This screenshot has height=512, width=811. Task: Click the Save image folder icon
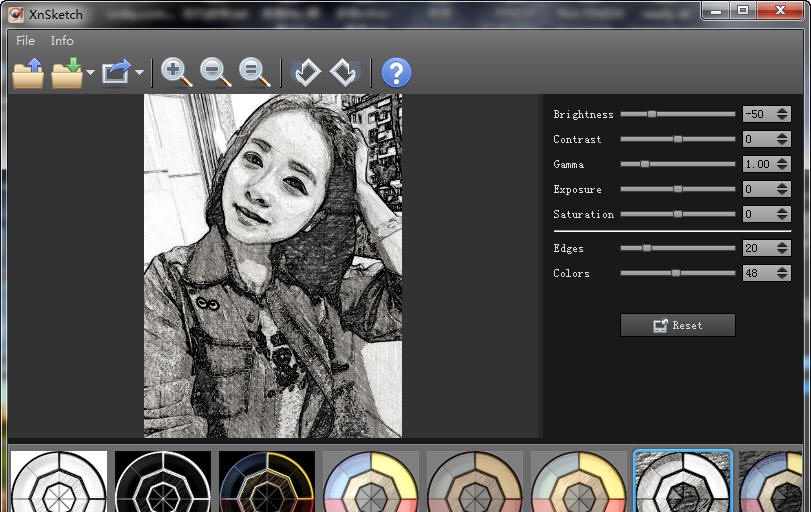click(x=67, y=73)
